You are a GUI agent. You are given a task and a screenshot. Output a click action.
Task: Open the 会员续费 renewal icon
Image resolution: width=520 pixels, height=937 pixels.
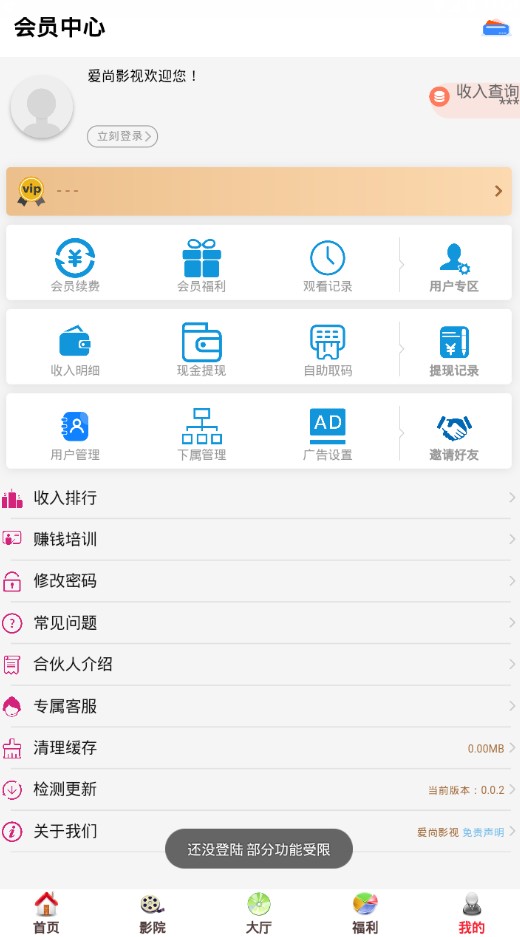[x=75, y=258]
